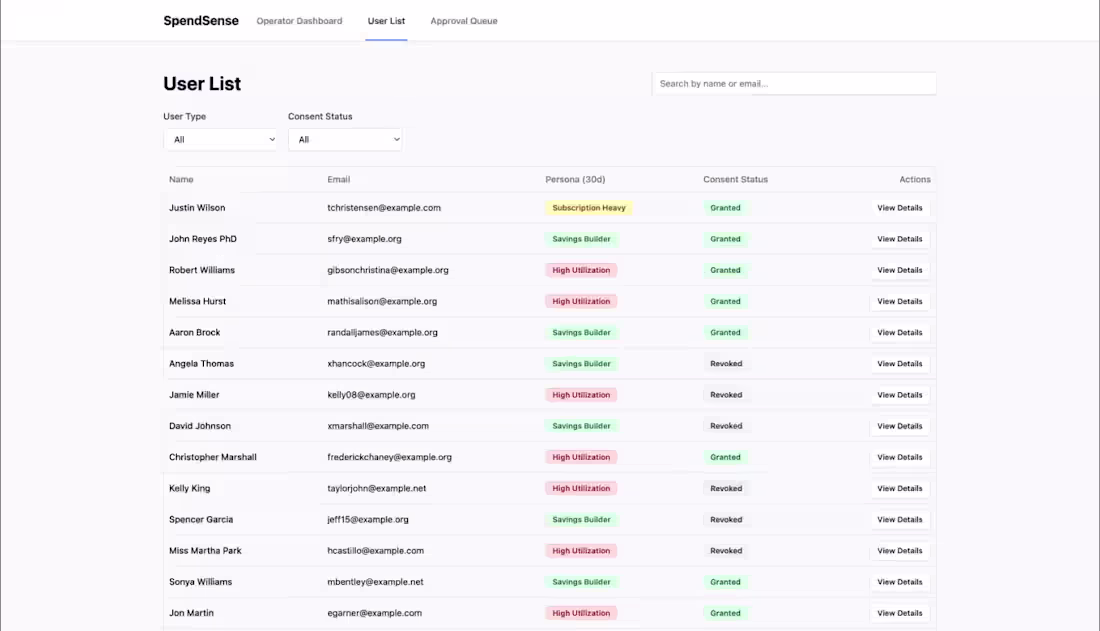The width and height of the screenshot is (1100, 631).
Task: Expand the User Type dropdown
Action: coord(221,140)
